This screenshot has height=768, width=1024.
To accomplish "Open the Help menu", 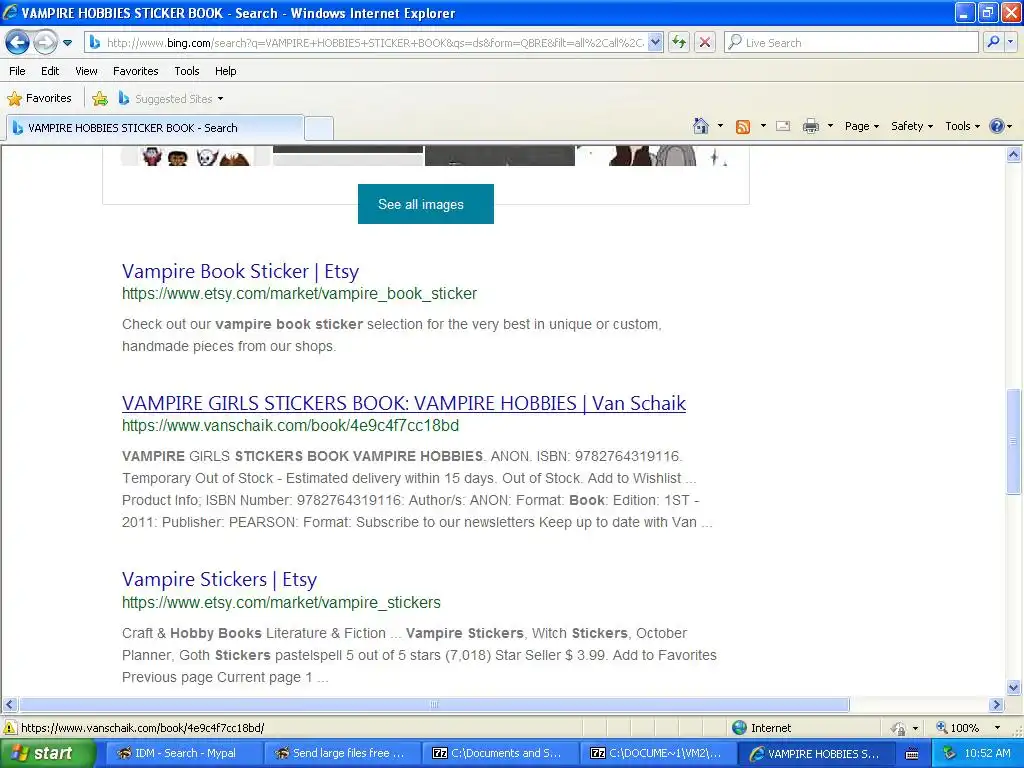I will point(225,71).
